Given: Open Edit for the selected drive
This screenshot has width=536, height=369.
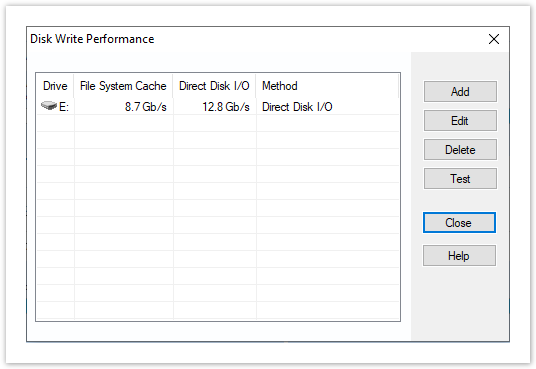Looking at the screenshot, I should (x=460, y=120).
